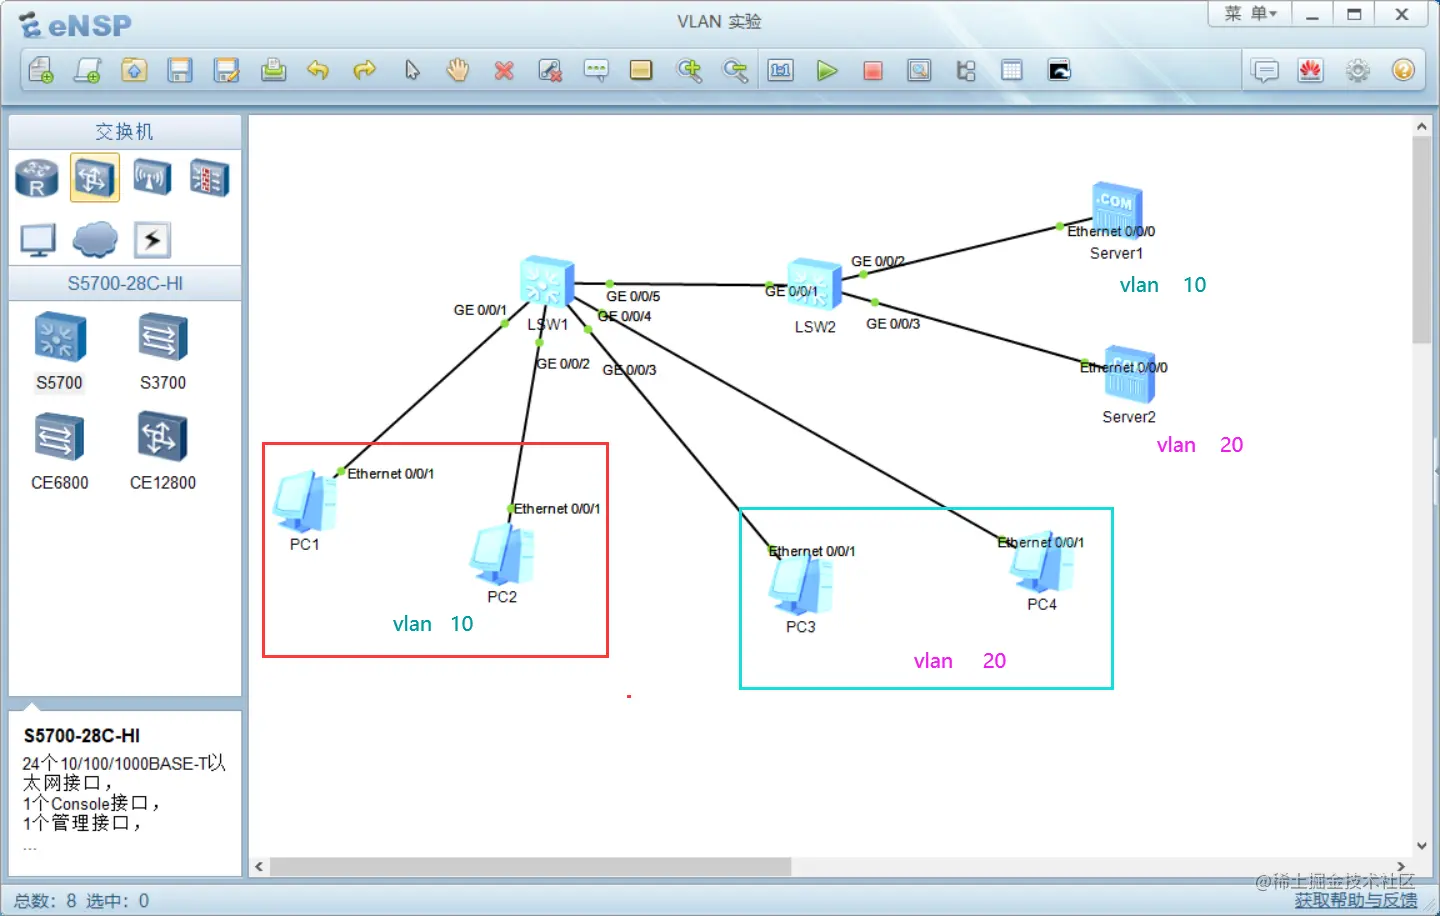
Task: Select the PC1 computer on the canvas
Action: click(x=305, y=502)
